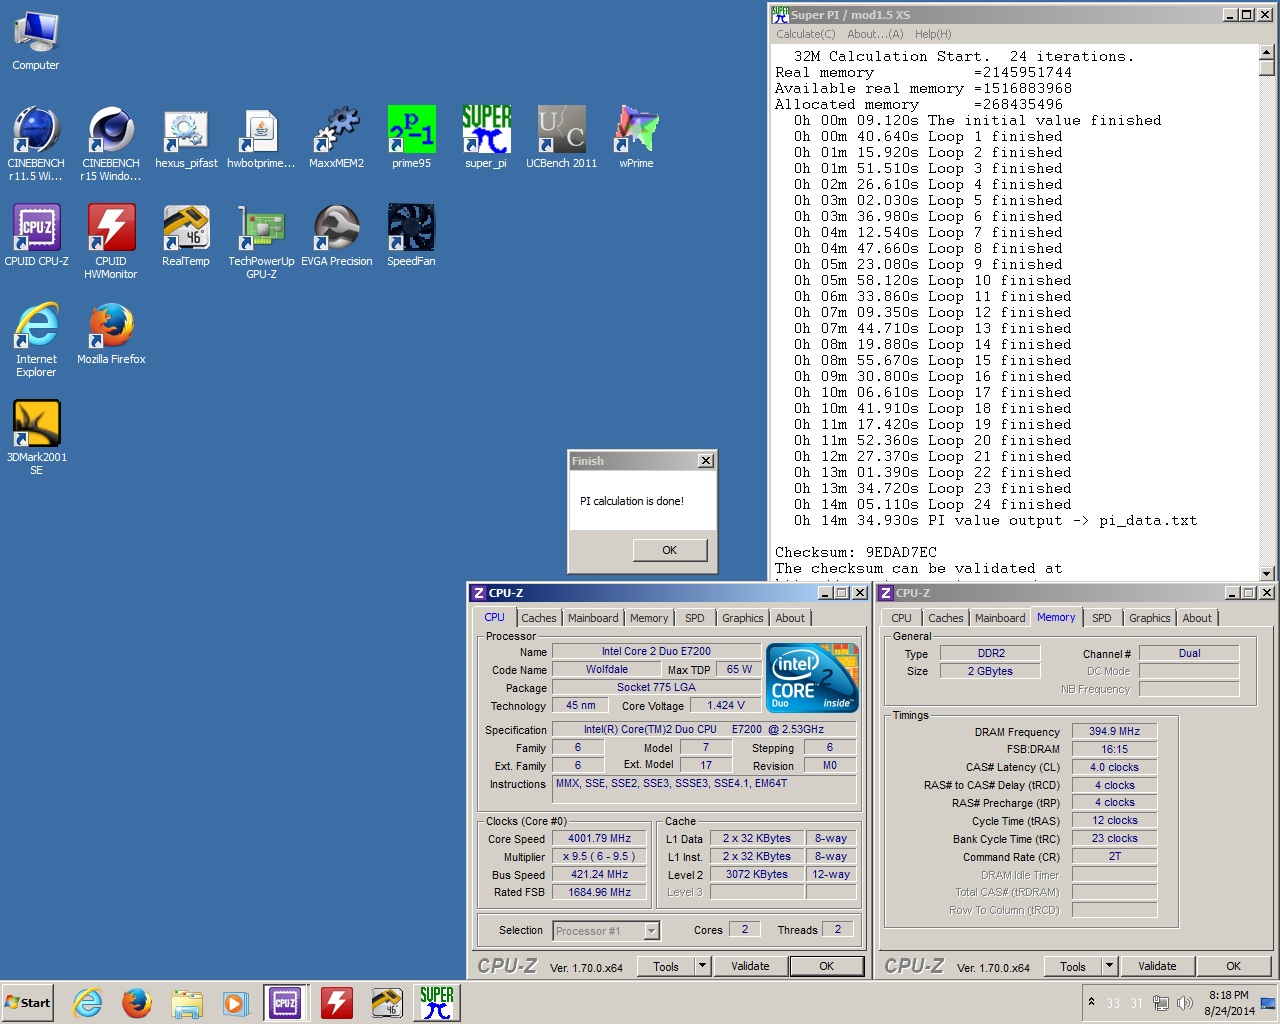The image size is (1280, 1024).
Task: Click the Start button
Action: pos(28,1003)
